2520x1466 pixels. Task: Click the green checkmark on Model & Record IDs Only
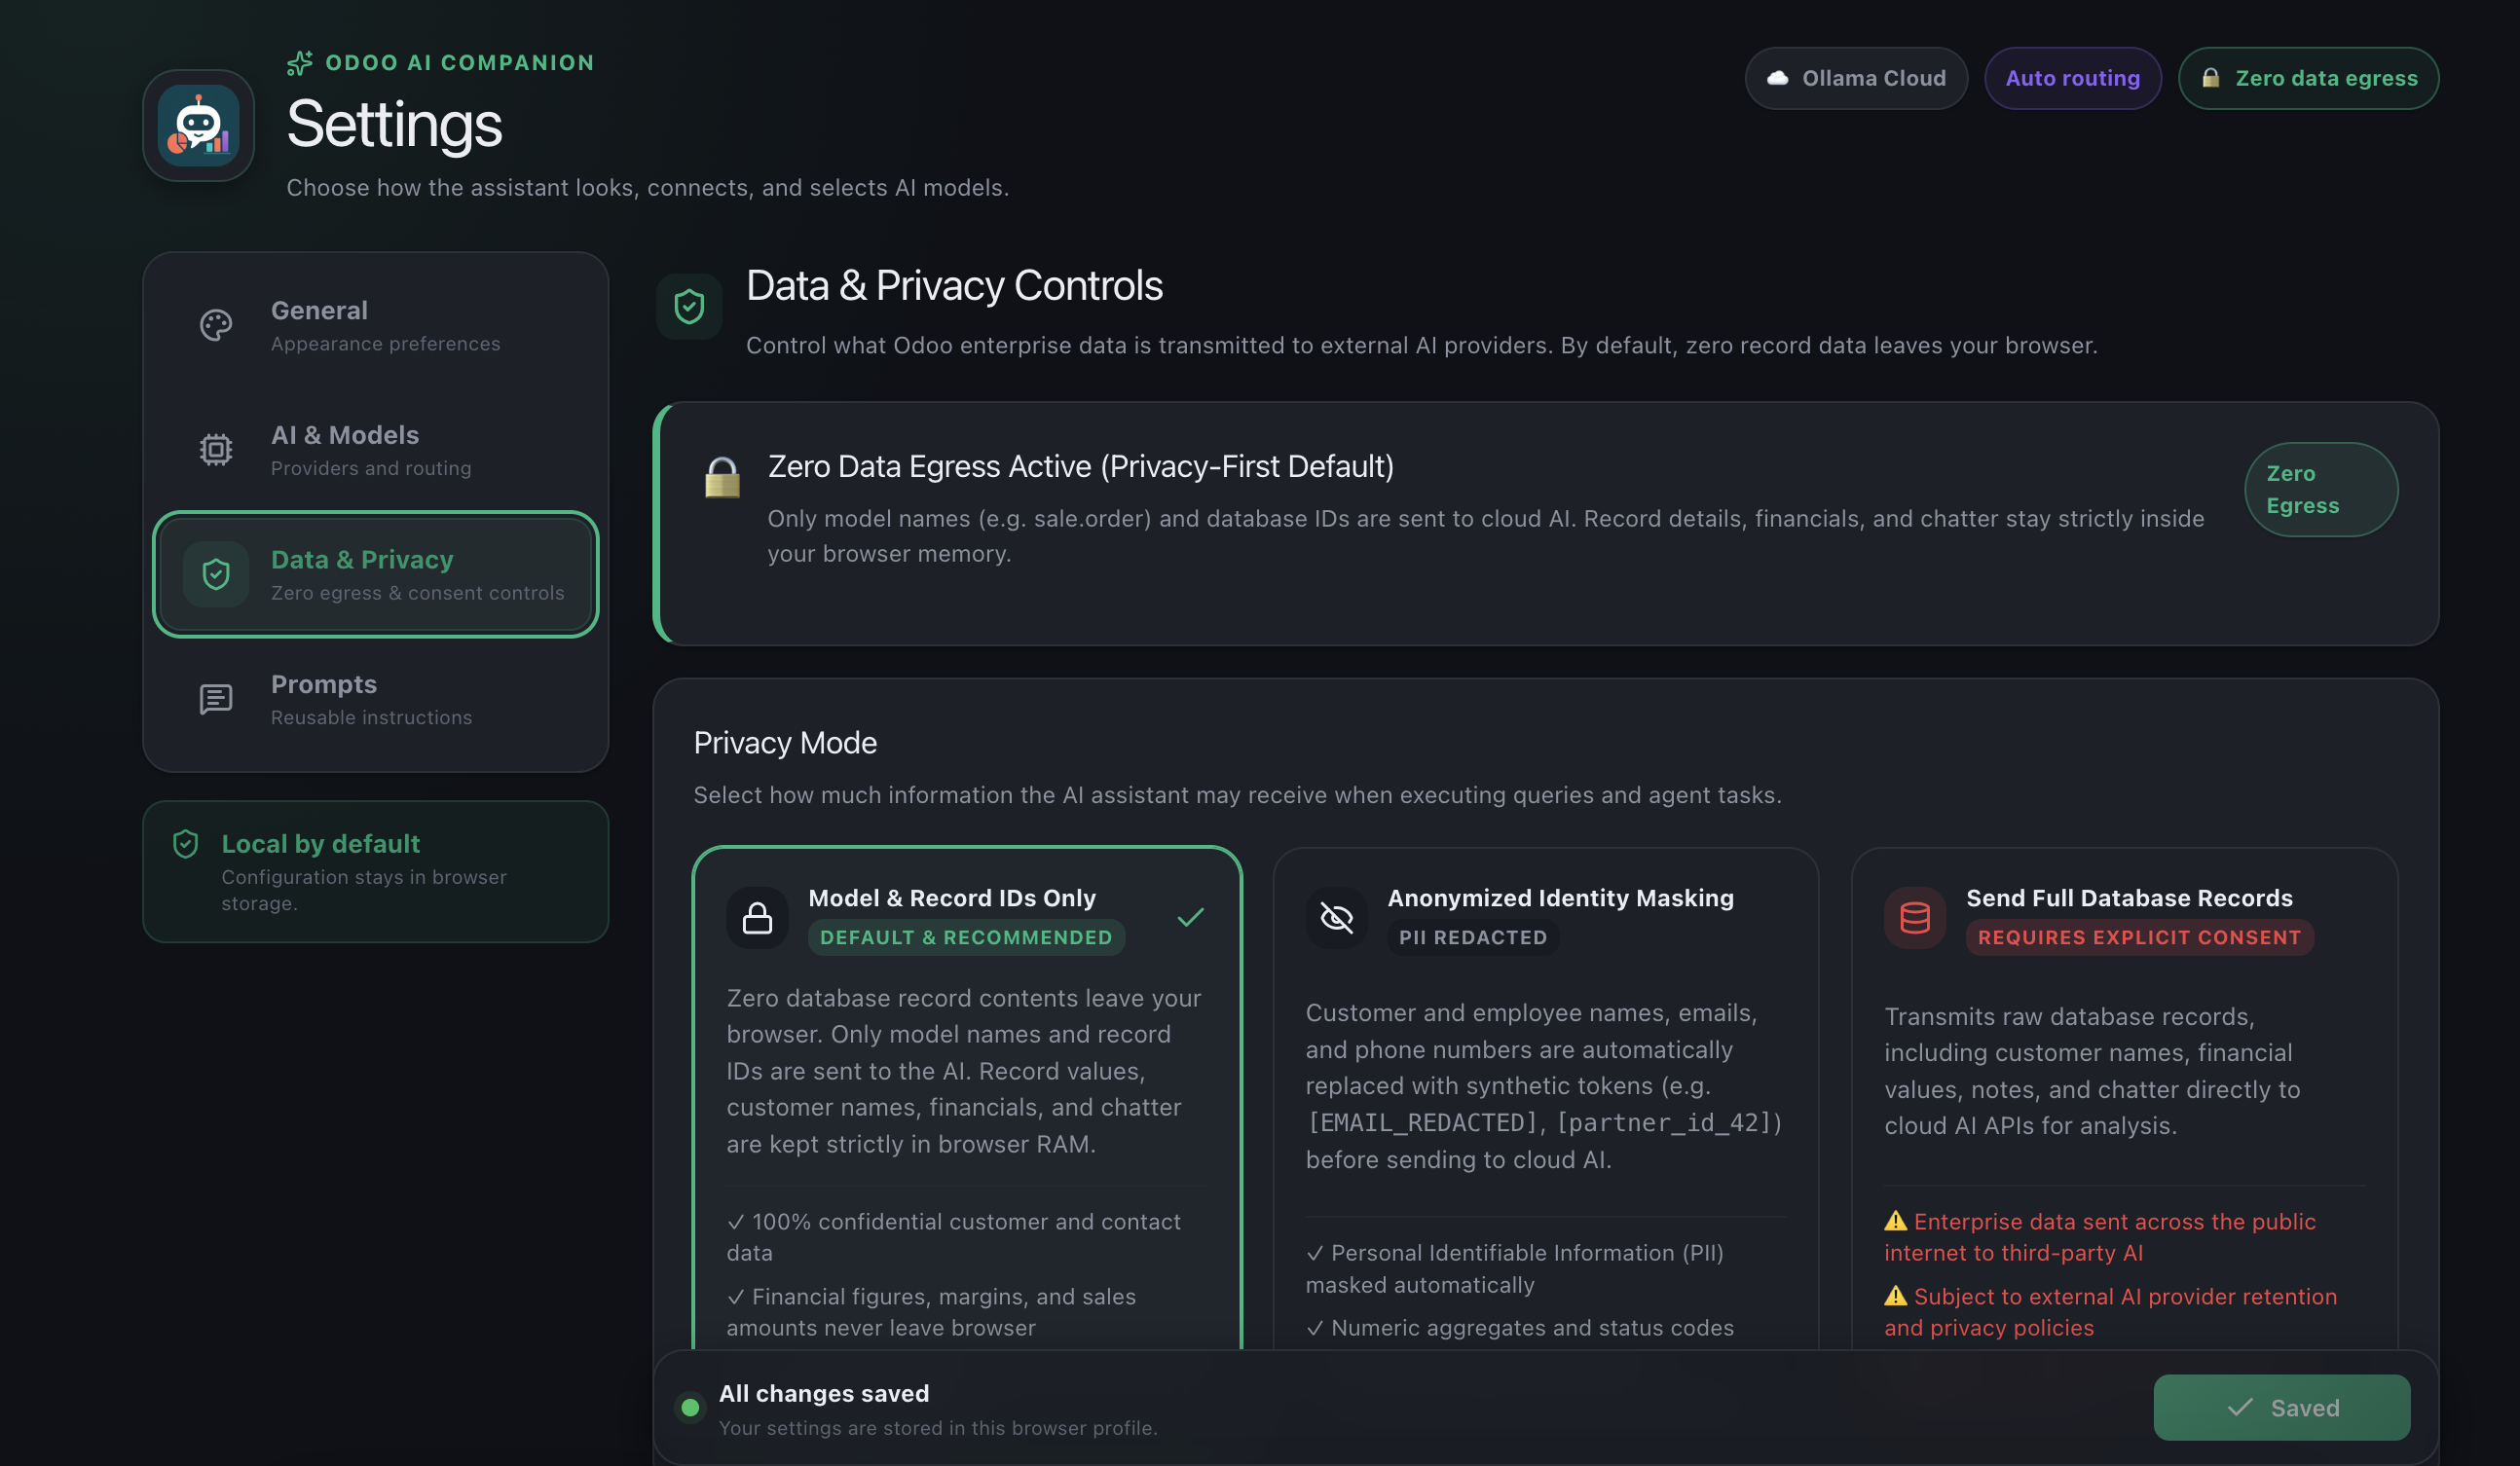pyautogui.click(x=1190, y=917)
